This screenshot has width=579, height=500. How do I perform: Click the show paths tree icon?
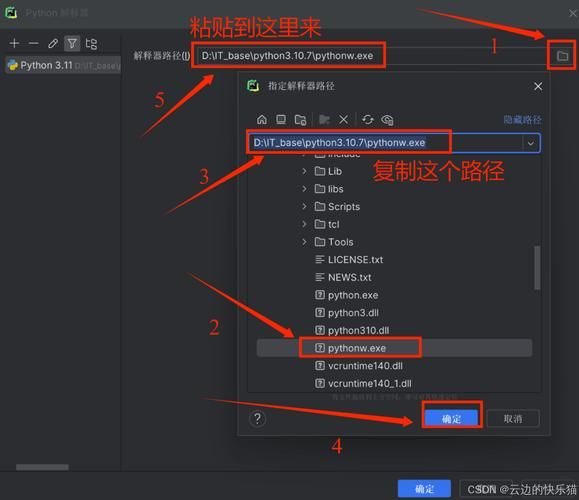91,44
